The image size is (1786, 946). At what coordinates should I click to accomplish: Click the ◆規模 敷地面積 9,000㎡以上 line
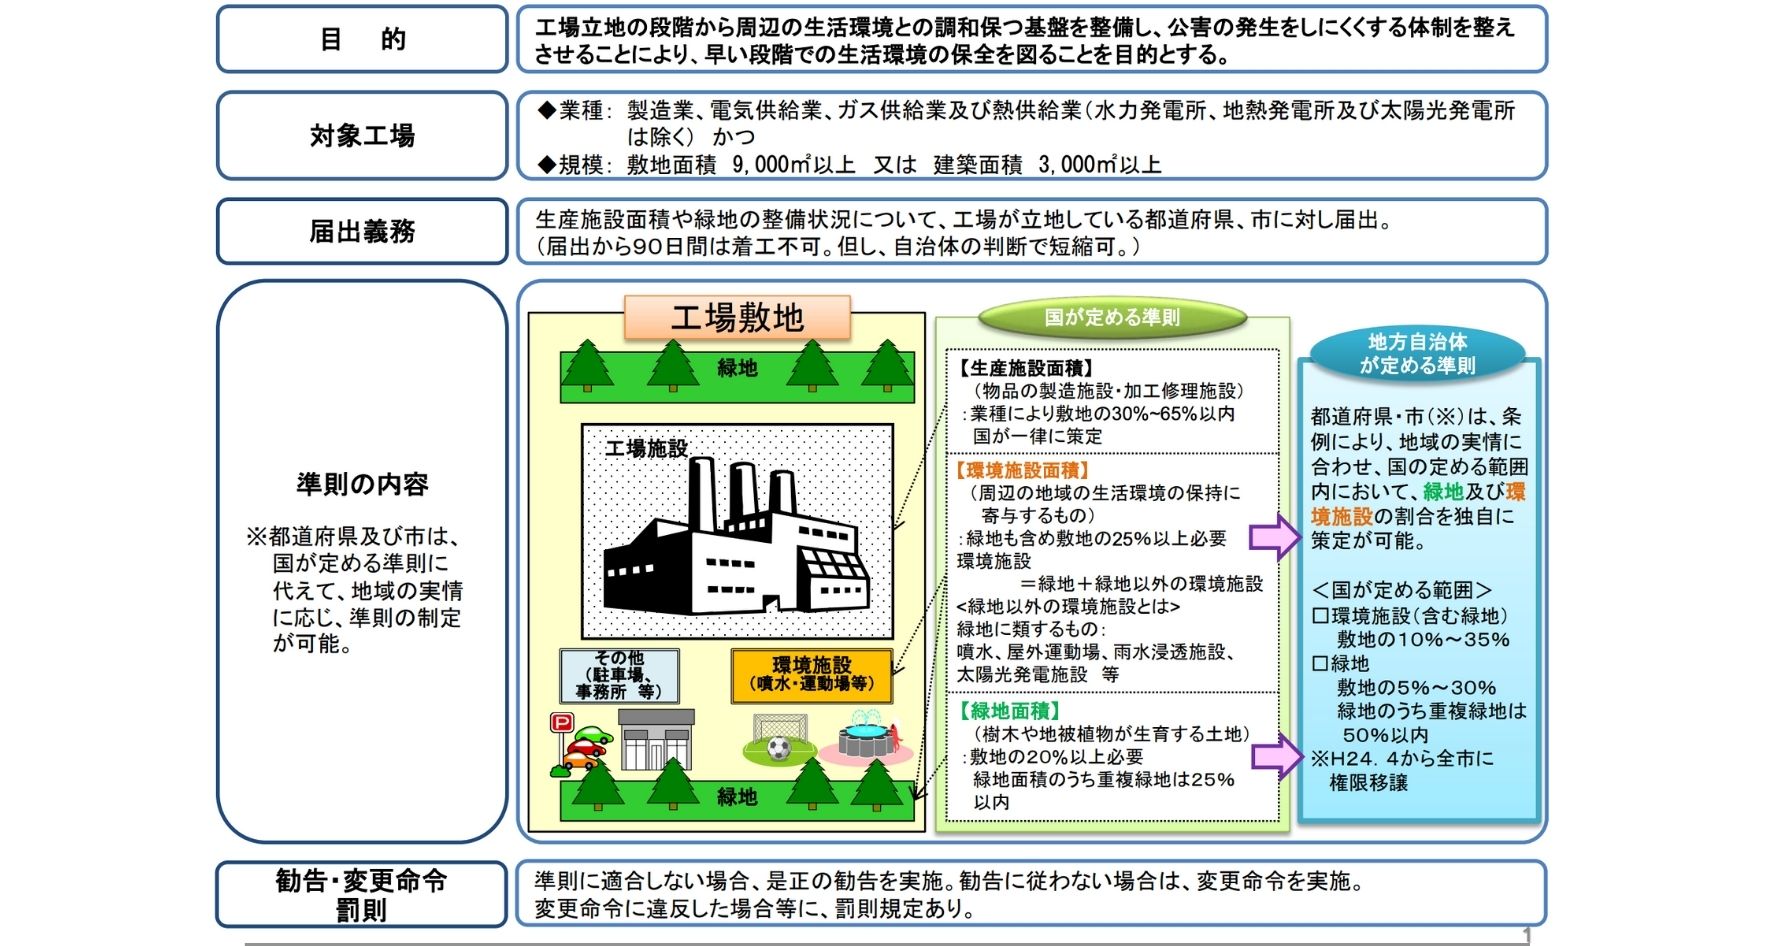849,164
